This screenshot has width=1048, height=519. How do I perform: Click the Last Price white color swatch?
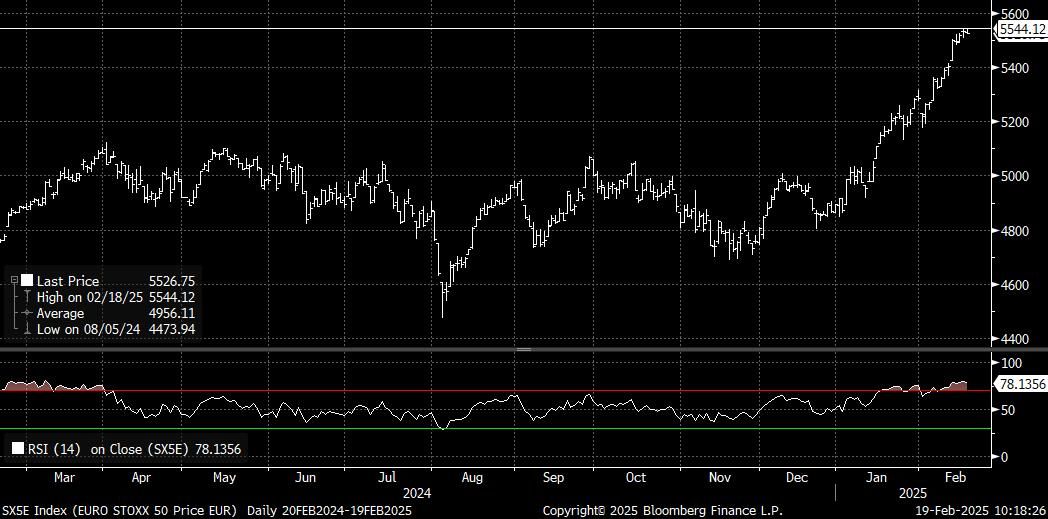(27, 282)
